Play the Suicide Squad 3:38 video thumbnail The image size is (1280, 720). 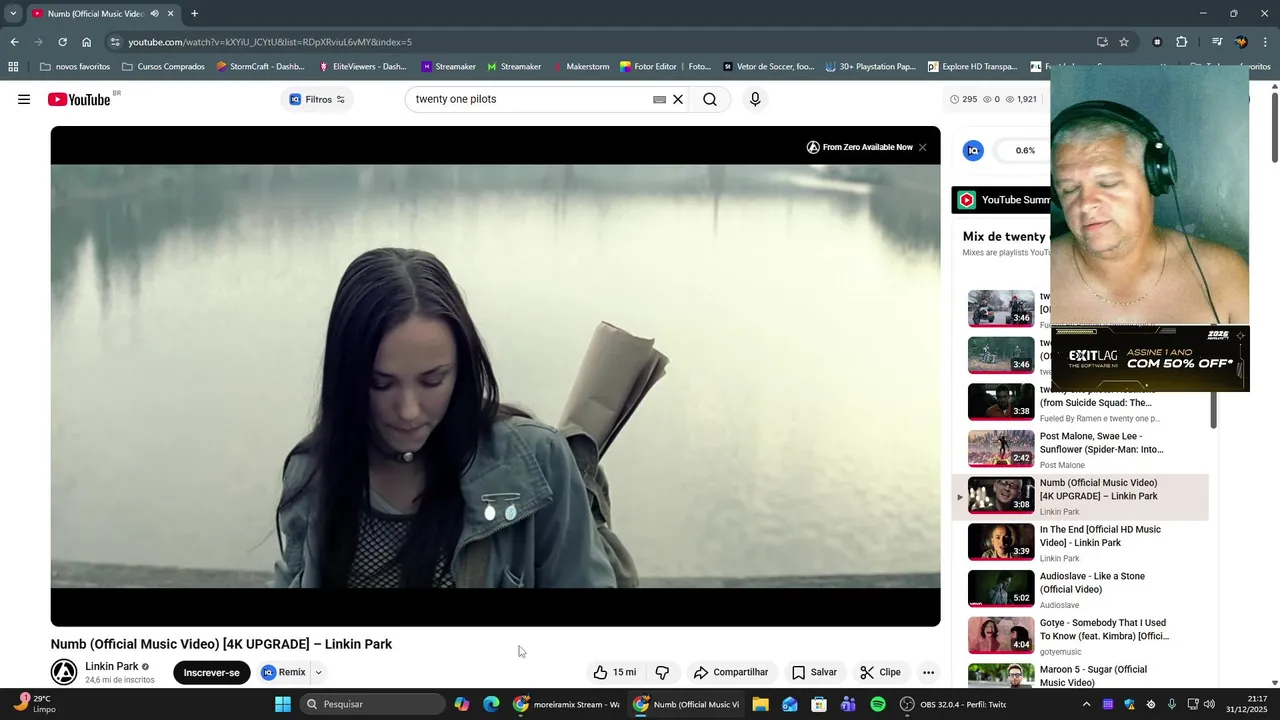(1001, 402)
